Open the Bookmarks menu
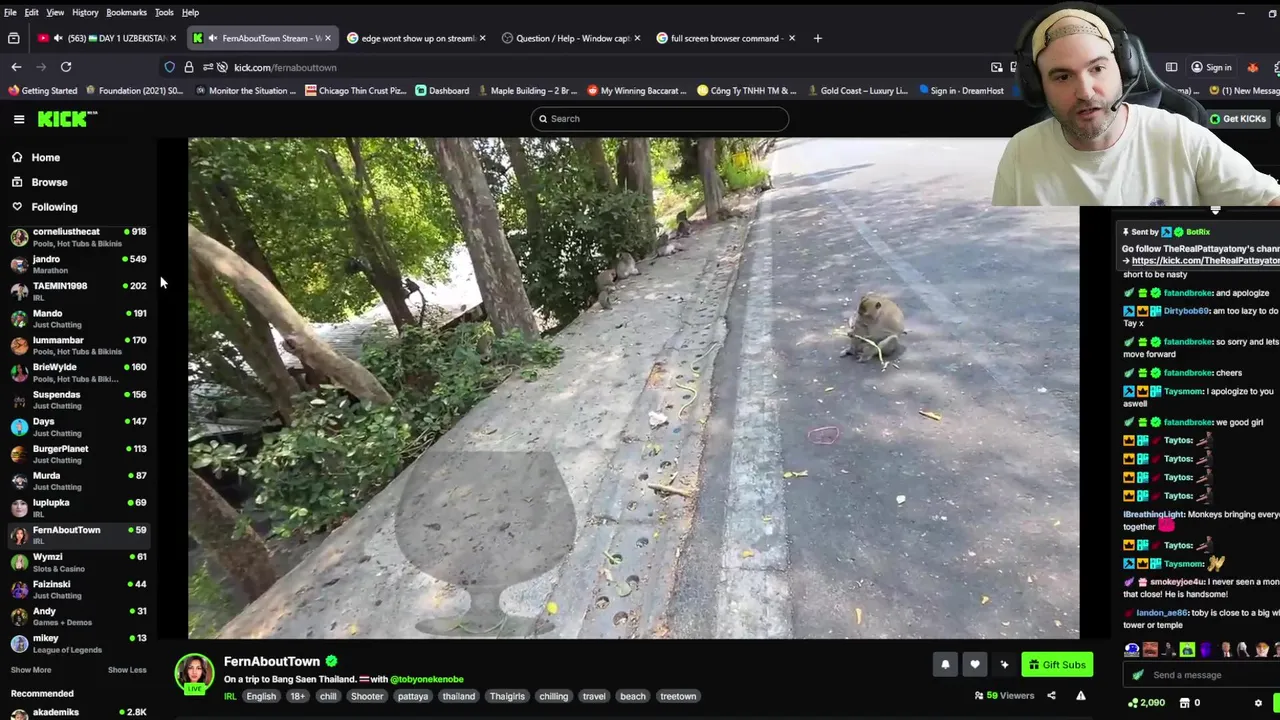Viewport: 1280px width, 720px height. coord(126,12)
